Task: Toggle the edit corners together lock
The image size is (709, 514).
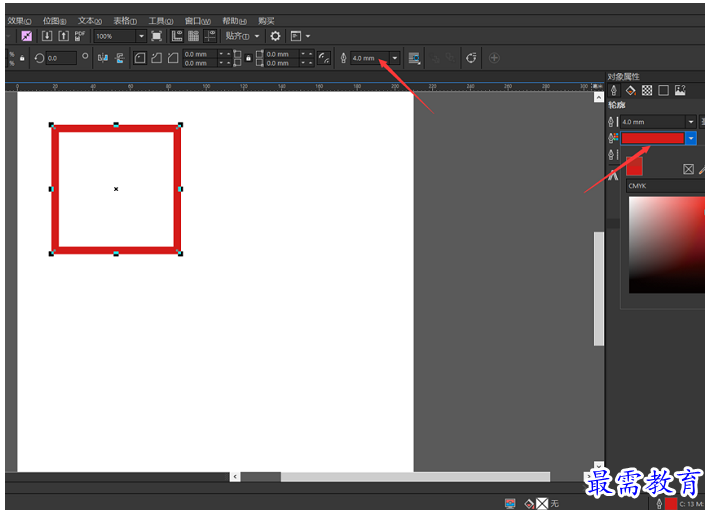Action: click(248, 58)
